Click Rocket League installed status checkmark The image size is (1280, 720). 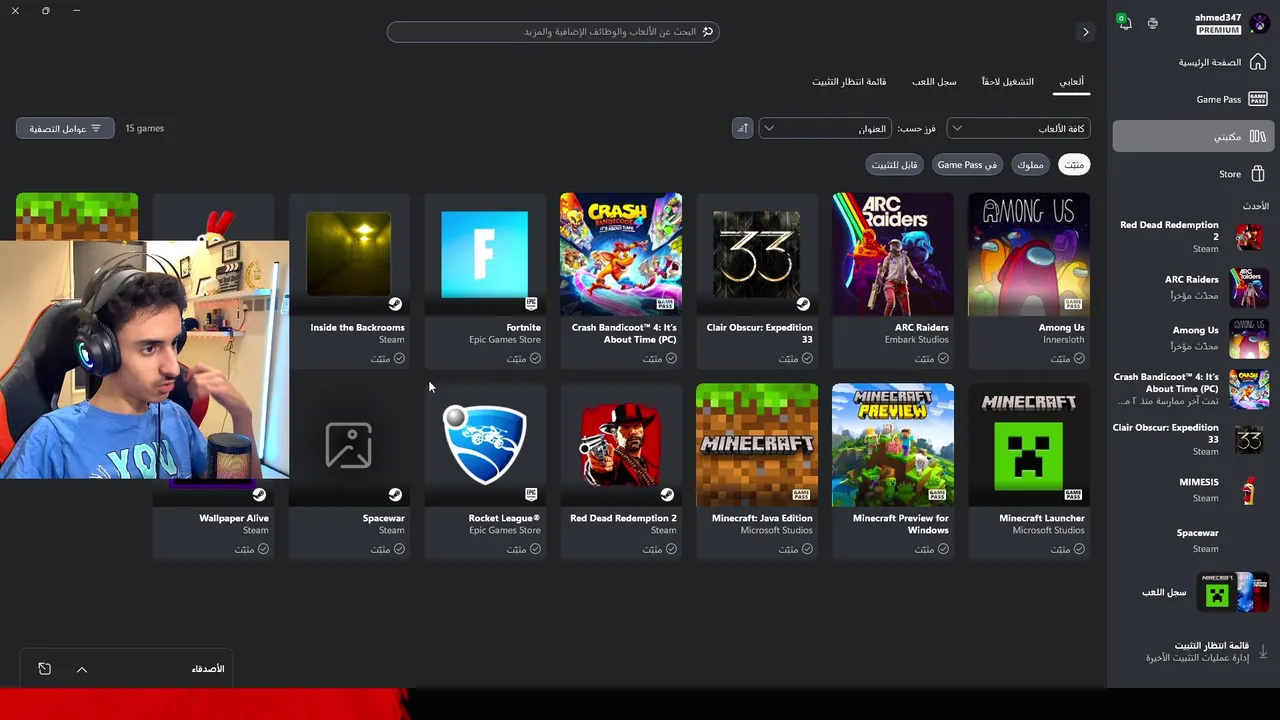click(535, 549)
